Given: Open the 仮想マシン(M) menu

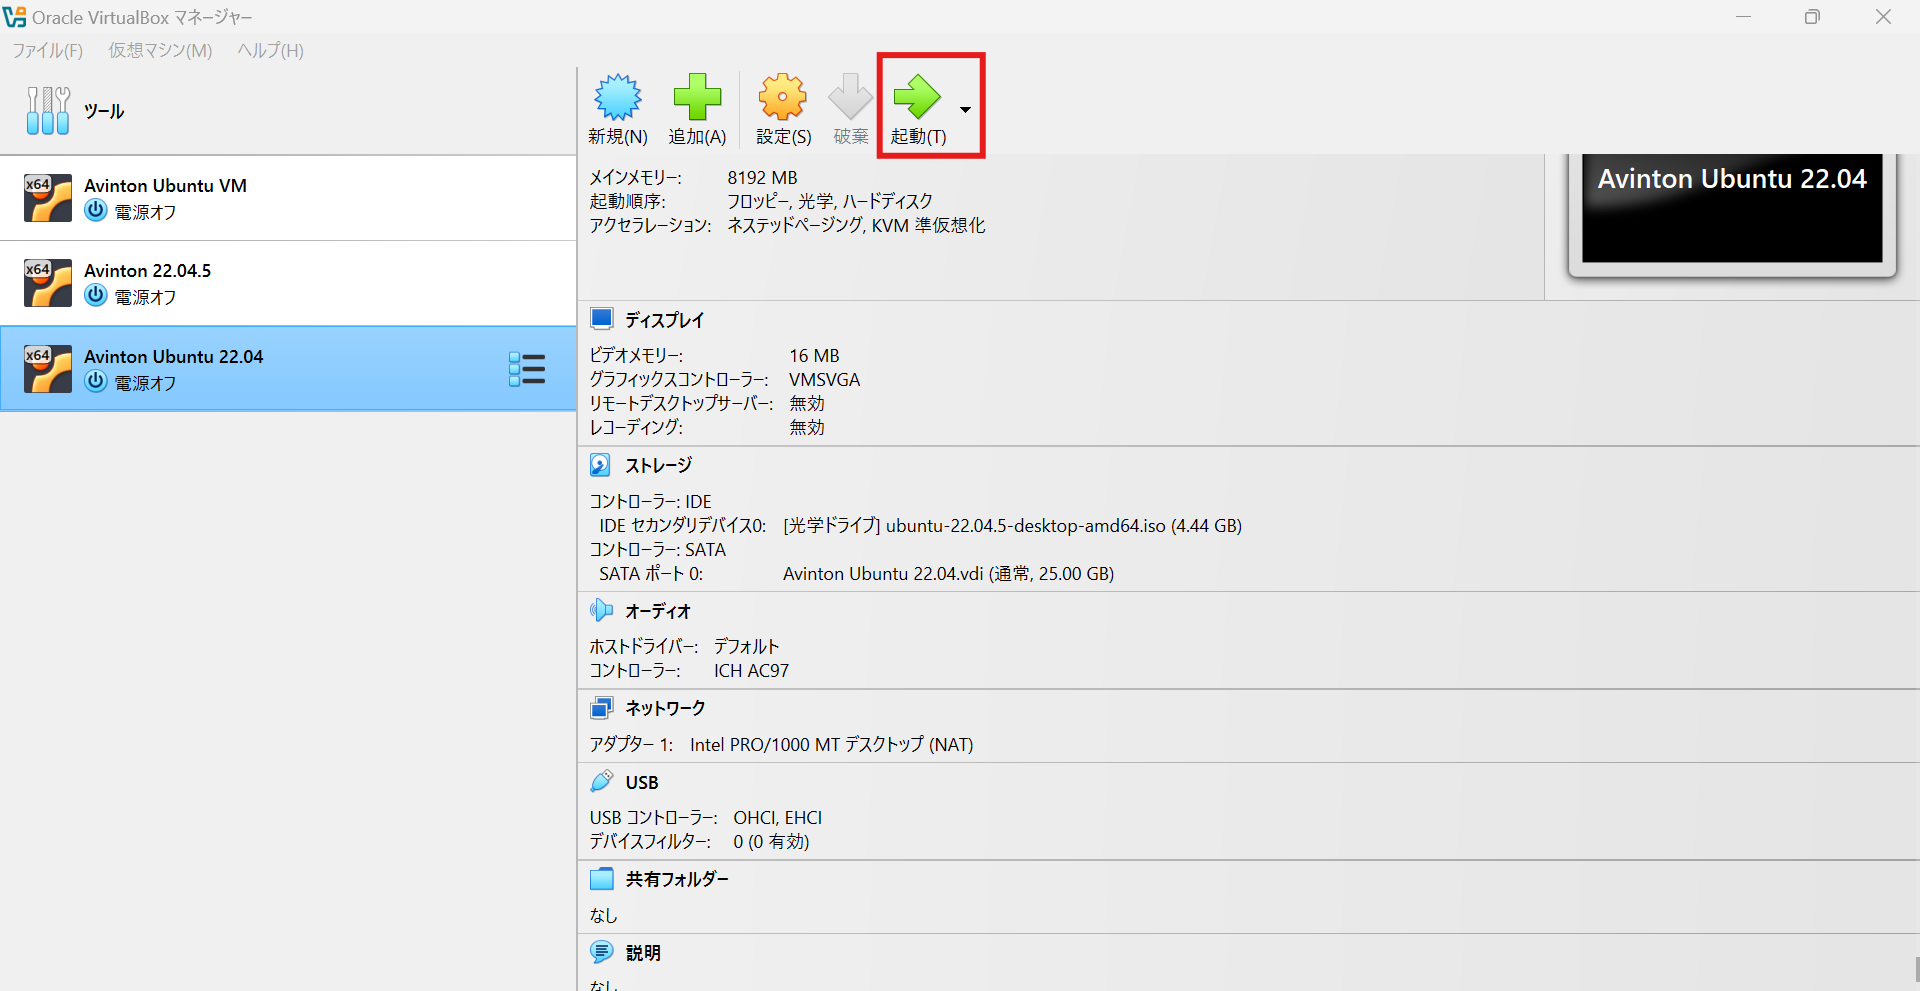Looking at the screenshot, I should click(x=160, y=50).
